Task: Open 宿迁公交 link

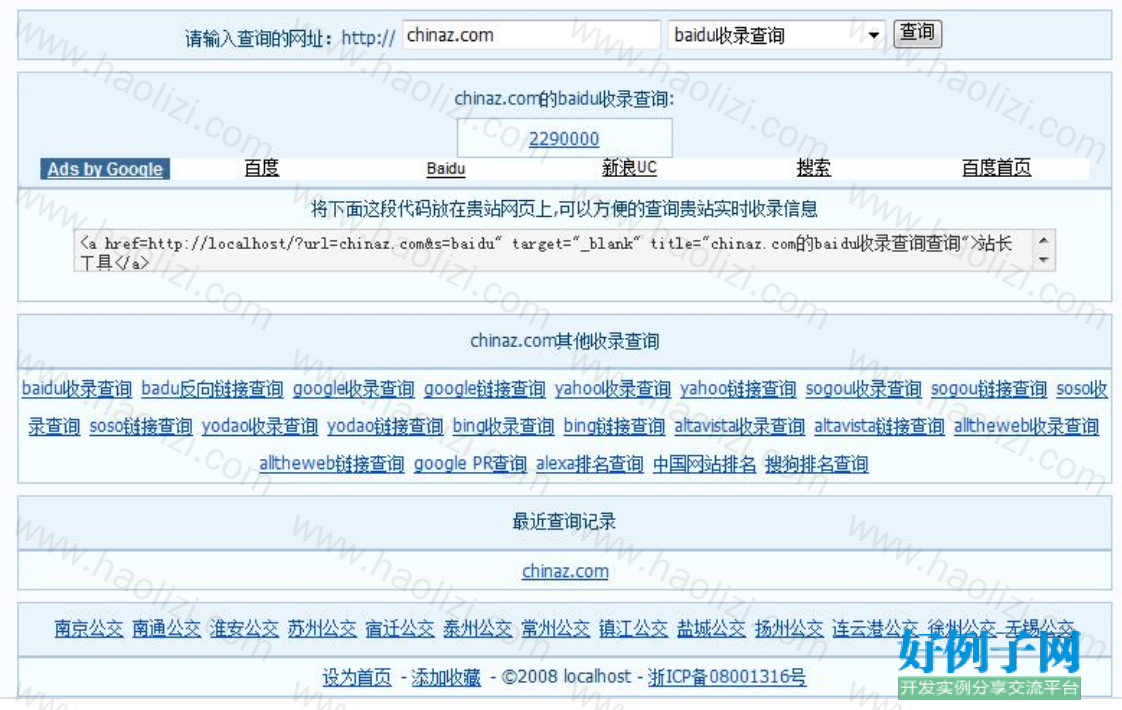Action: tap(399, 628)
